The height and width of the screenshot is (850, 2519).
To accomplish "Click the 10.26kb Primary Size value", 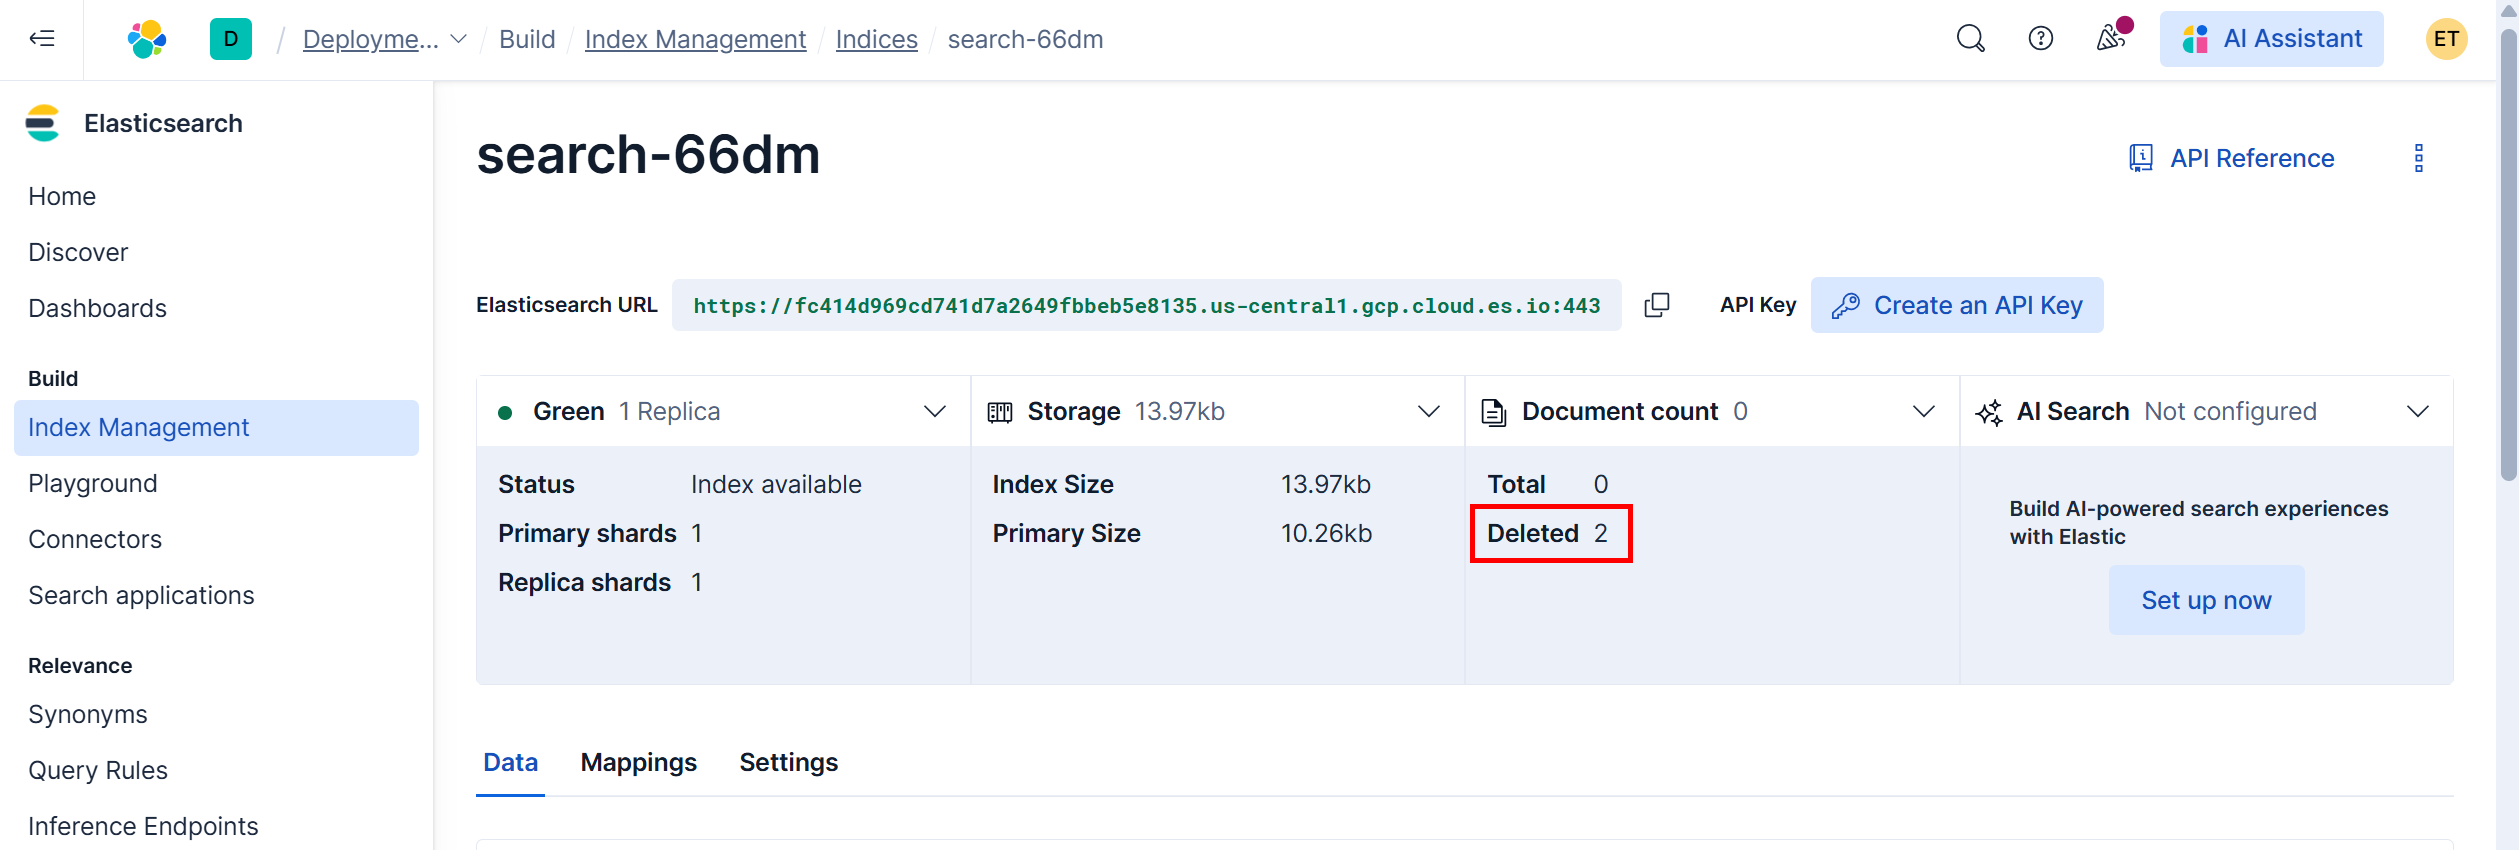I will 1326,534.
